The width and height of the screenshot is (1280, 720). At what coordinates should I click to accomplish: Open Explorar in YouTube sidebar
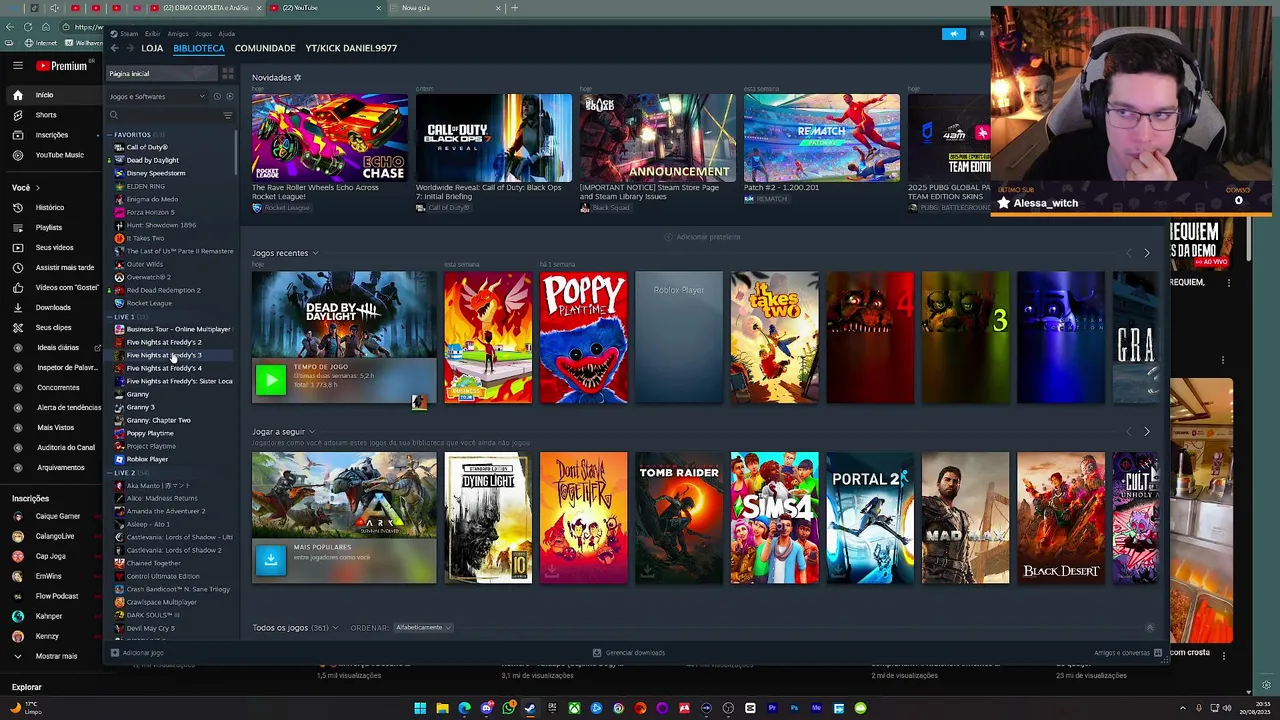pos(27,688)
